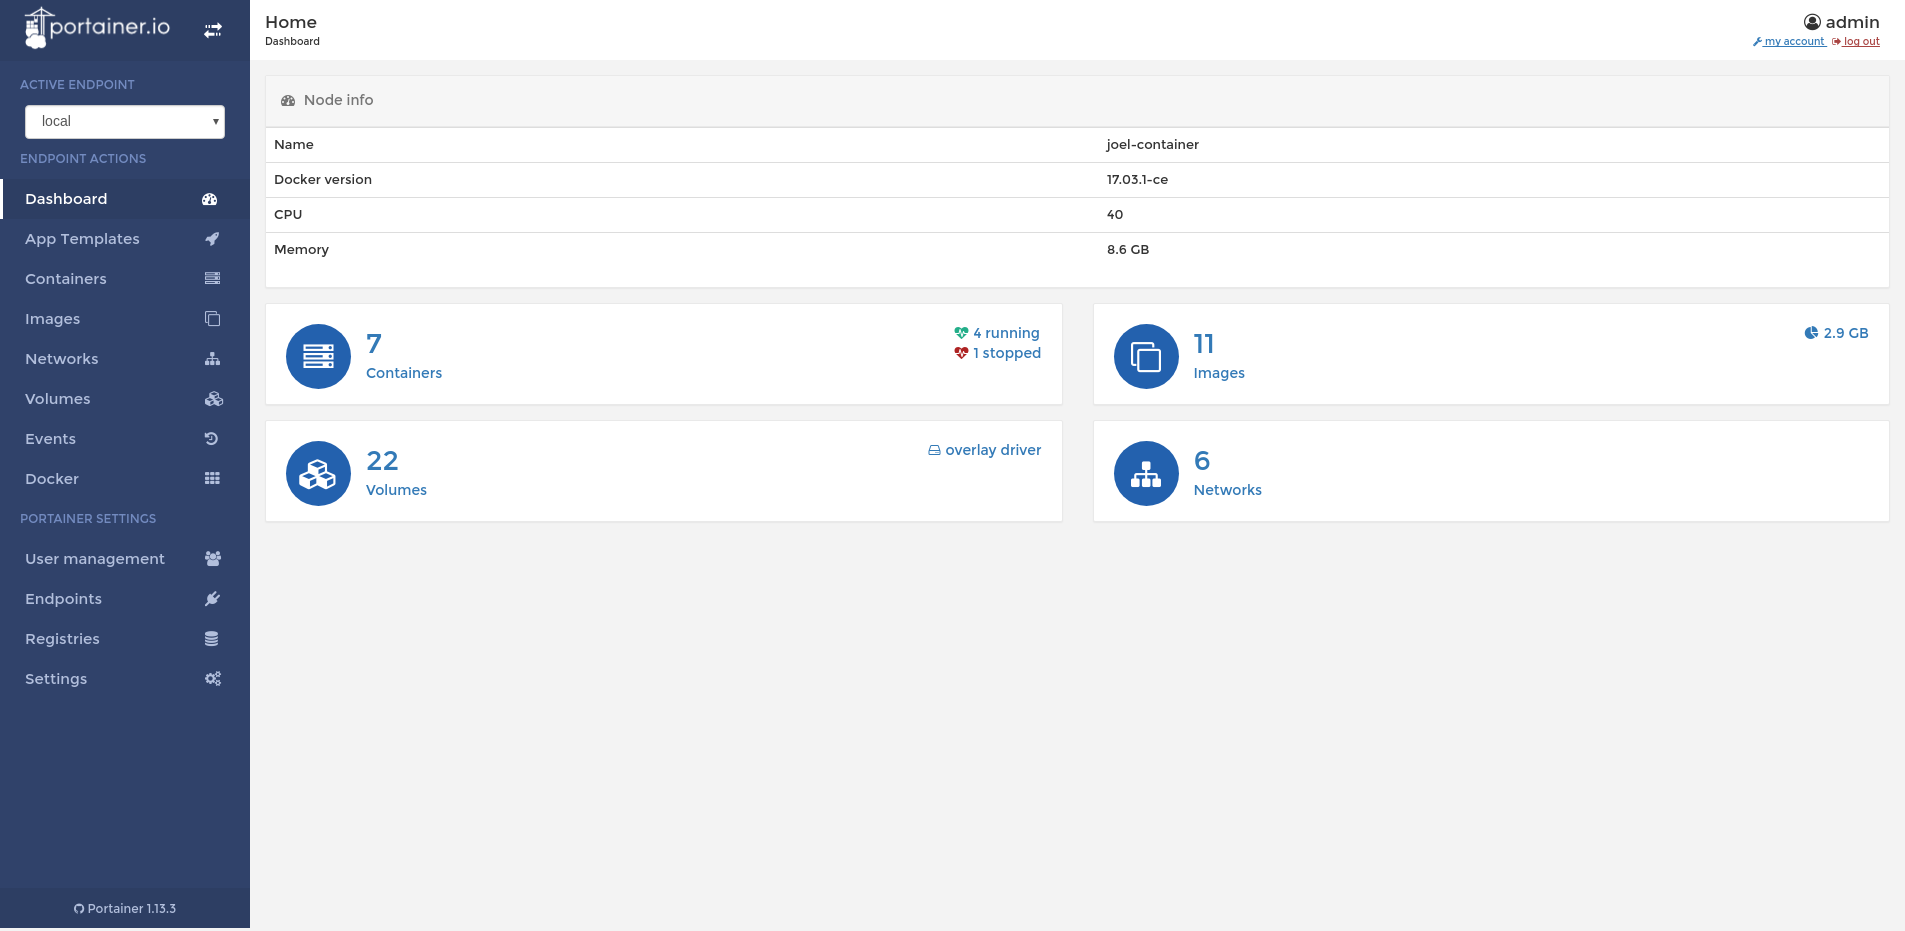The width and height of the screenshot is (1905, 931).
Task: Click the sidebar Volumes cubes icon
Action: pos(213,399)
